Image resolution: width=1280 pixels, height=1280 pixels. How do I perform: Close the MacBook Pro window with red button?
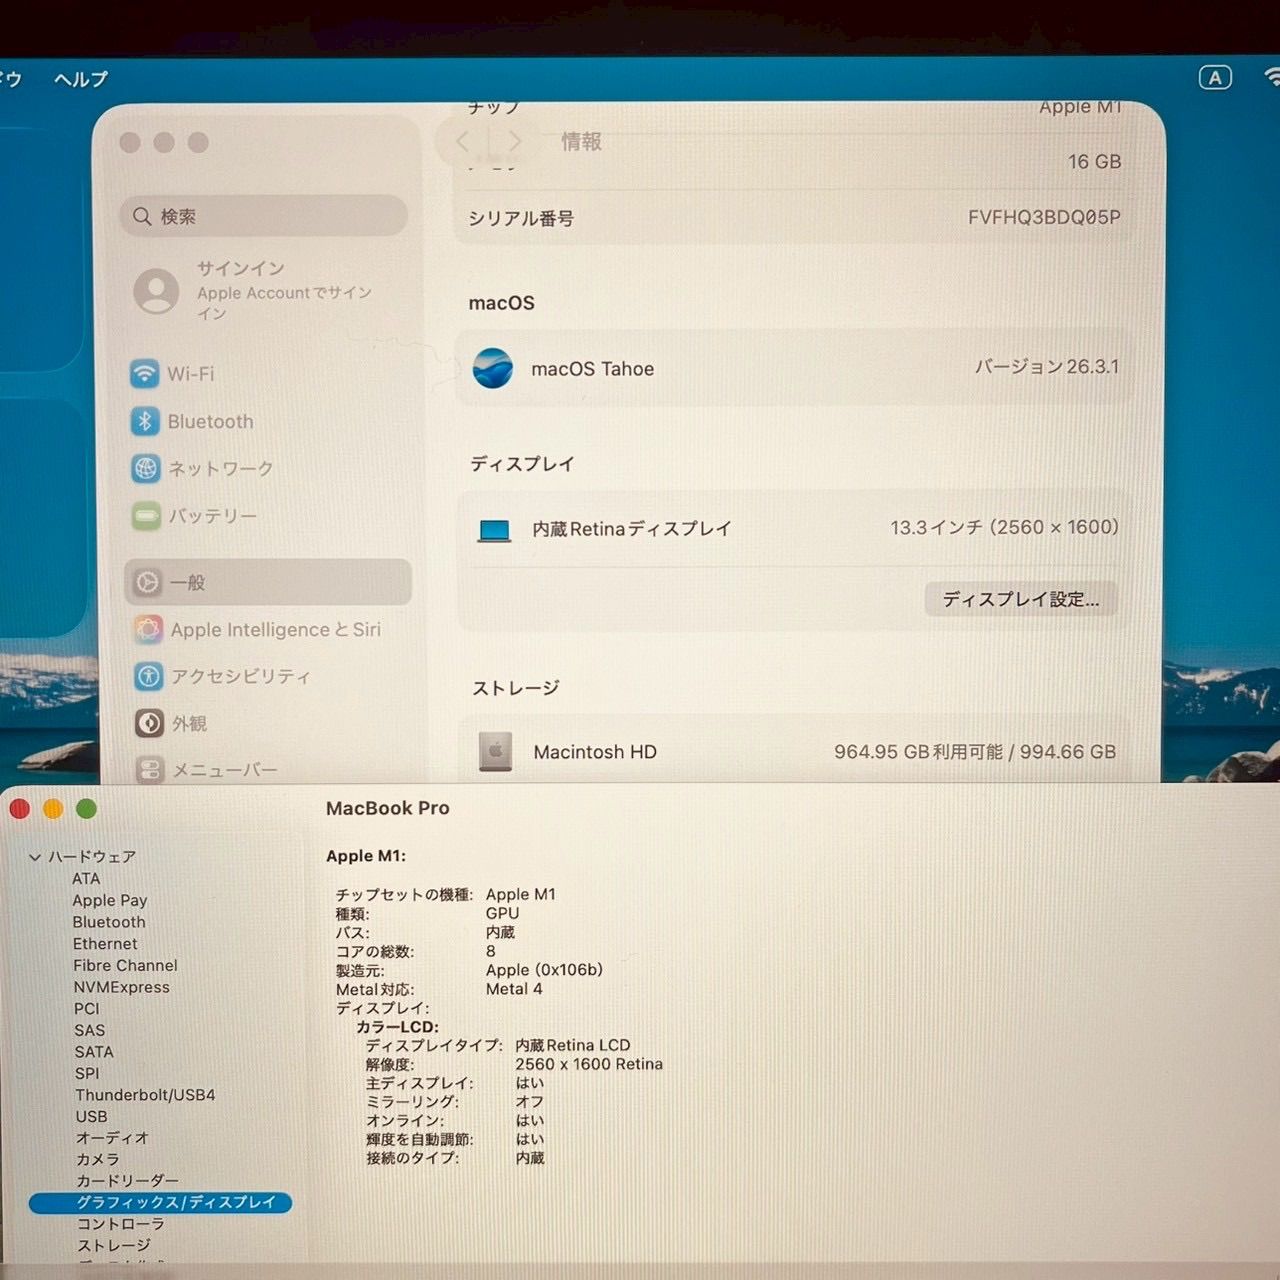point(19,809)
